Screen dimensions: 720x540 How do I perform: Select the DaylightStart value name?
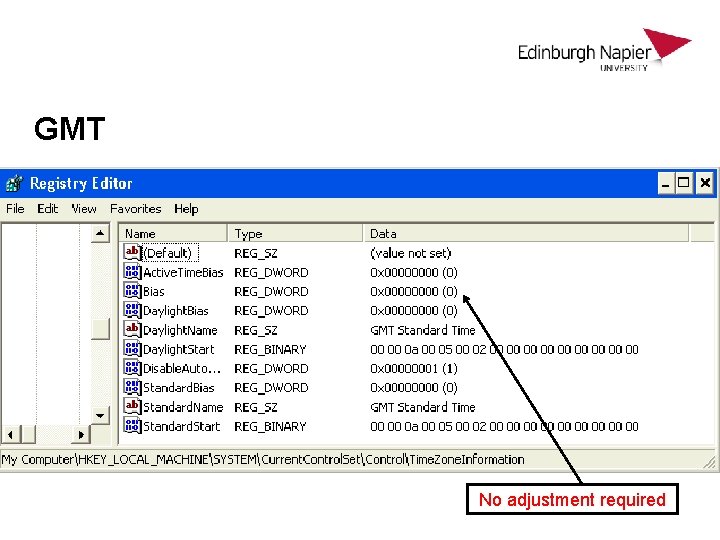click(179, 349)
